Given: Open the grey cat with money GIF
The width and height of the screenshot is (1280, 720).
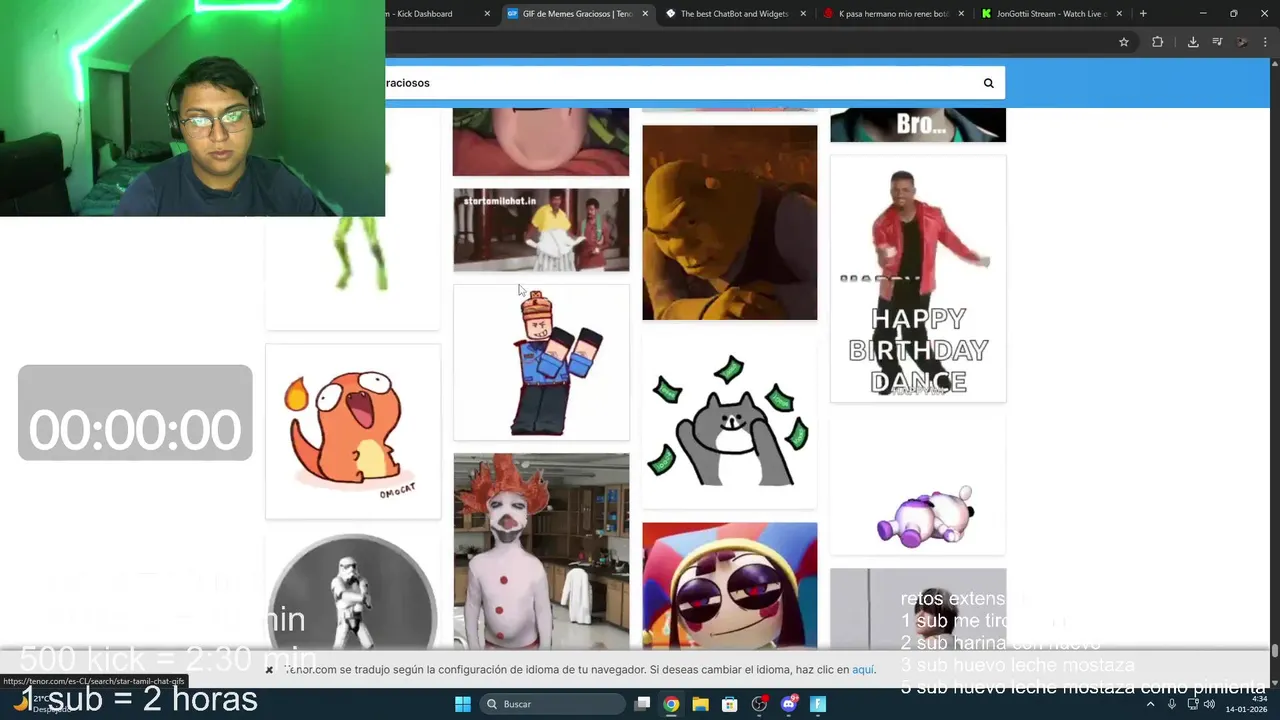Looking at the screenshot, I should point(729,420).
